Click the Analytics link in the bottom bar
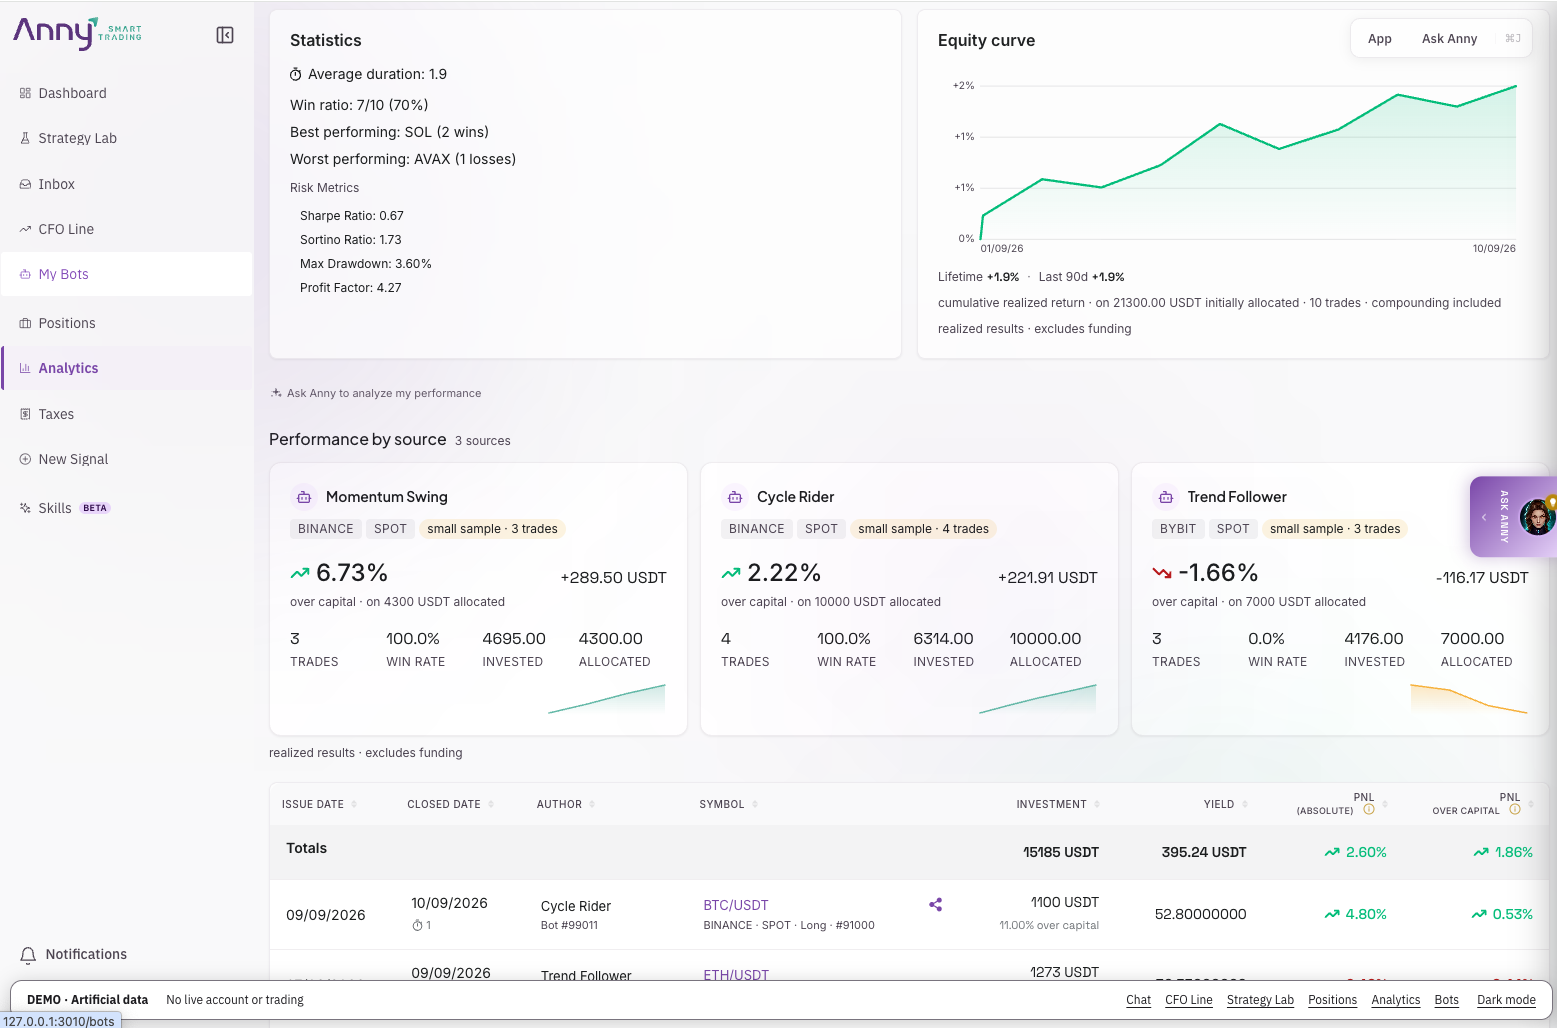 click(x=1396, y=1000)
